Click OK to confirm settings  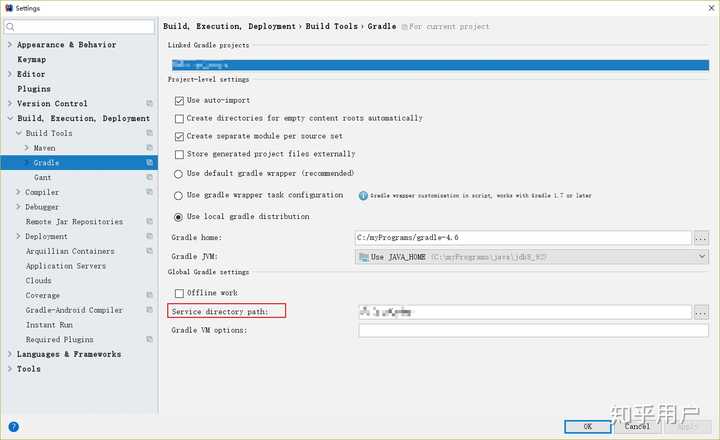click(x=588, y=427)
